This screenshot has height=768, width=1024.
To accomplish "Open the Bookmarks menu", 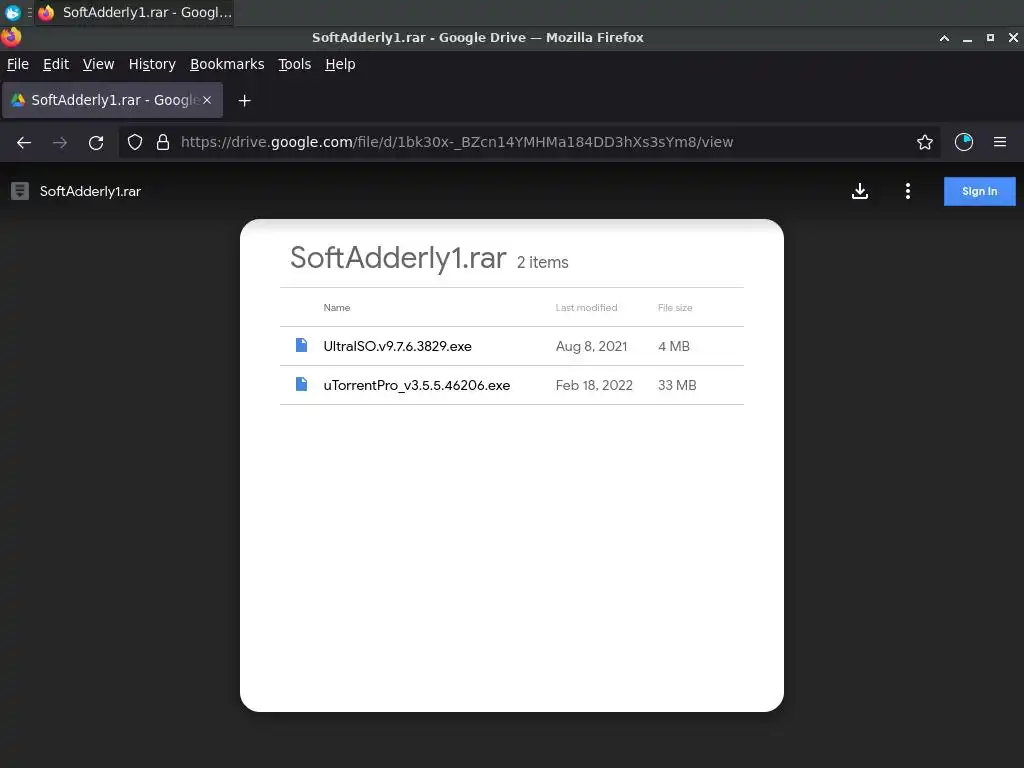I will pos(227,64).
